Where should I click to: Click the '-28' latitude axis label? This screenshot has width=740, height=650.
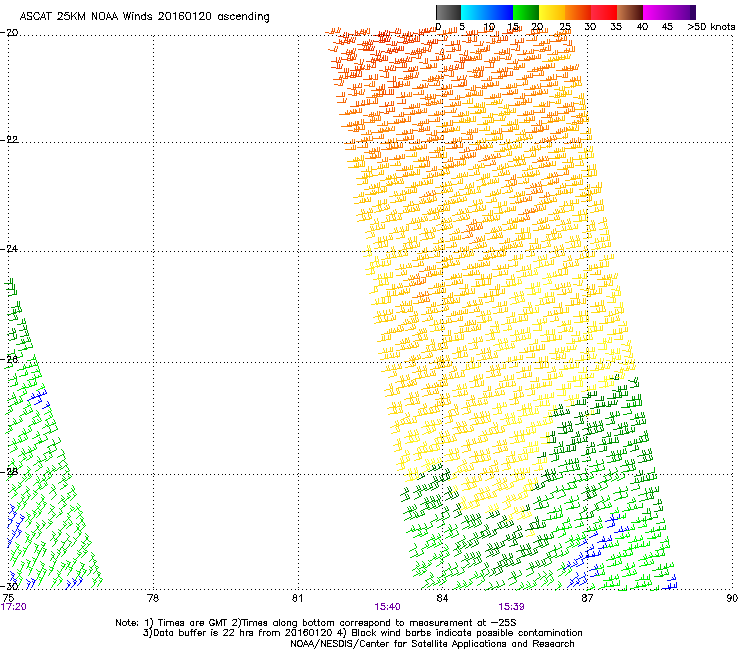click(x=9, y=472)
